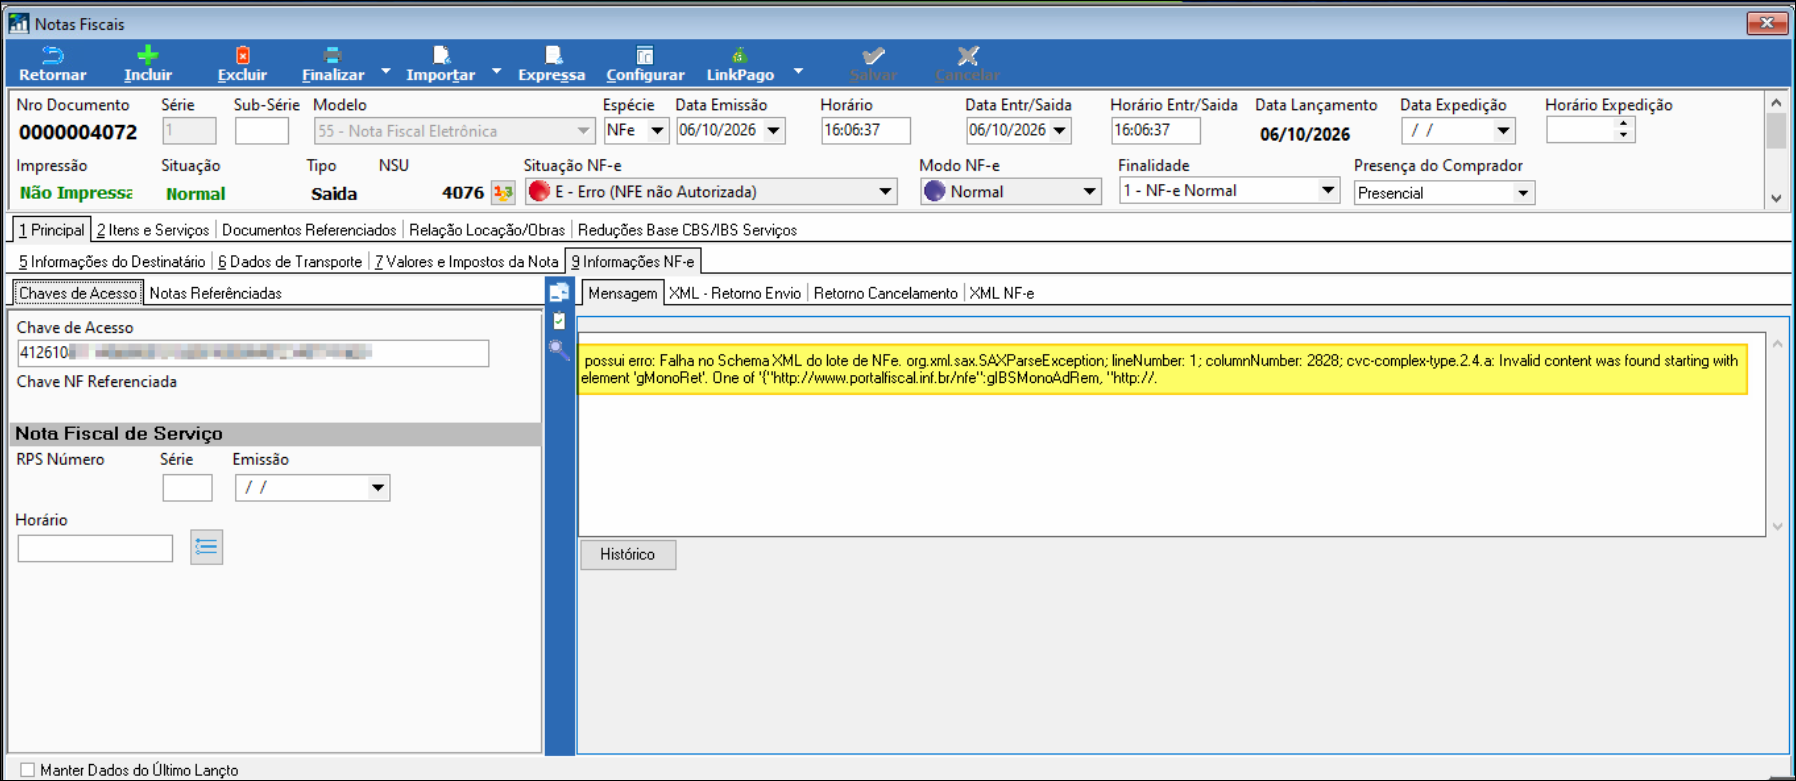Expand the LinkPago dropdown arrow
This screenshot has height=781, width=1796.
click(798, 72)
